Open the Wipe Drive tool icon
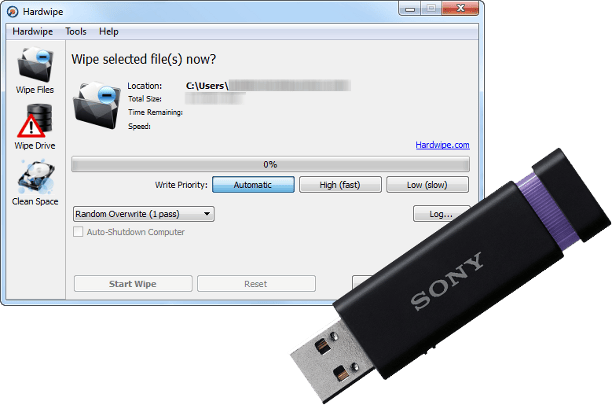Image resolution: width=612 pixels, height=405 pixels. click(x=34, y=121)
